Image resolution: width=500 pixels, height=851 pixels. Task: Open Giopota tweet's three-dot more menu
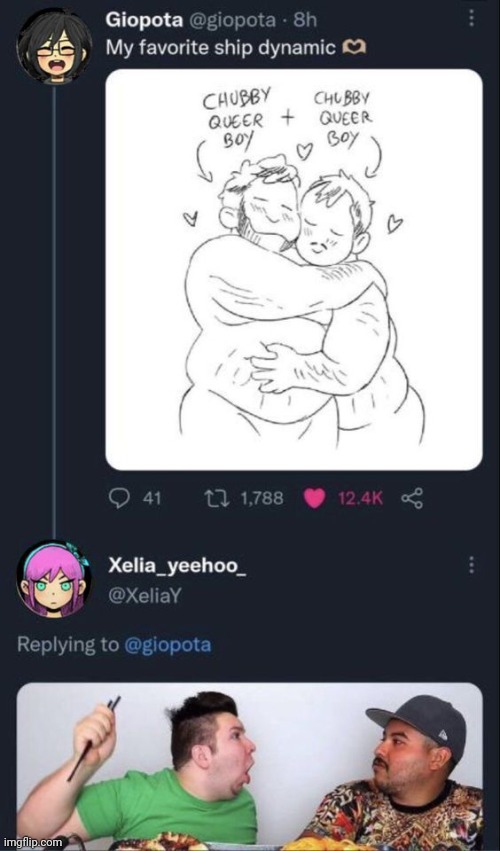tap(471, 18)
